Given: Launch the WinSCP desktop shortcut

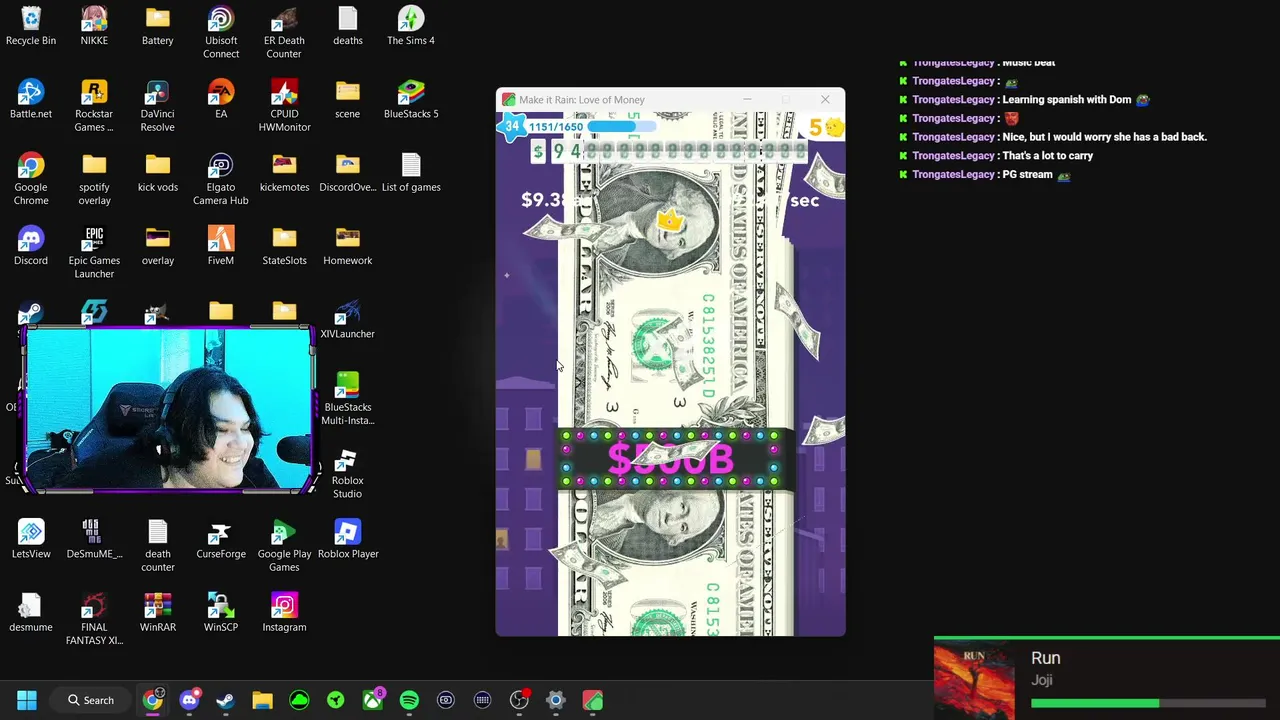Looking at the screenshot, I should pos(221,613).
